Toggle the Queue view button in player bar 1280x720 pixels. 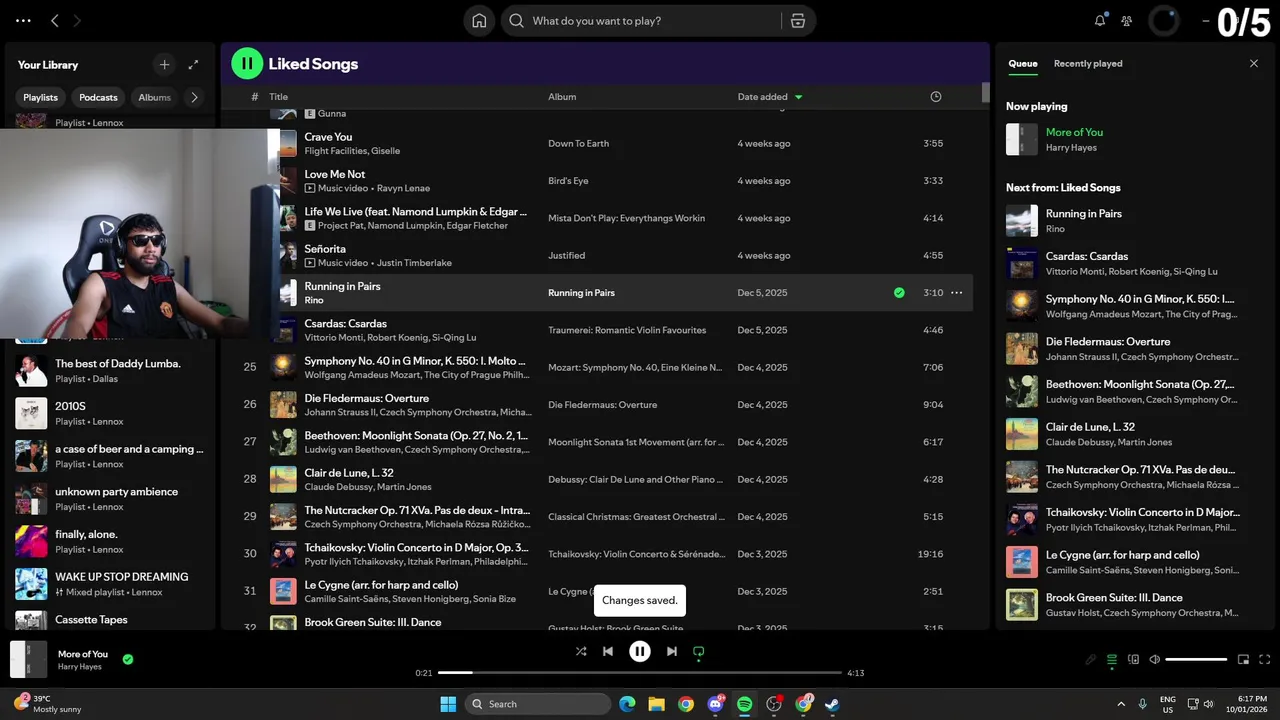click(x=1112, y=659)
